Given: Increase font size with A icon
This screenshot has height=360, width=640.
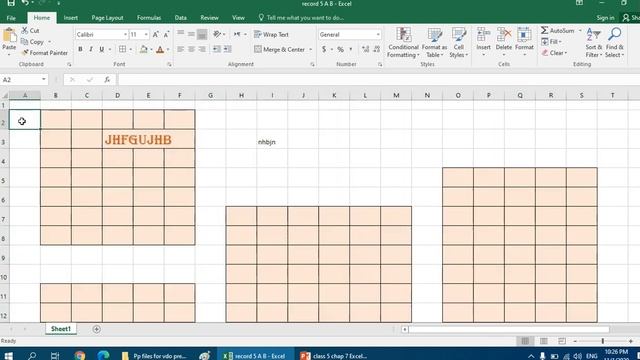Looking at the screenshot, I should tap(156, 35).
